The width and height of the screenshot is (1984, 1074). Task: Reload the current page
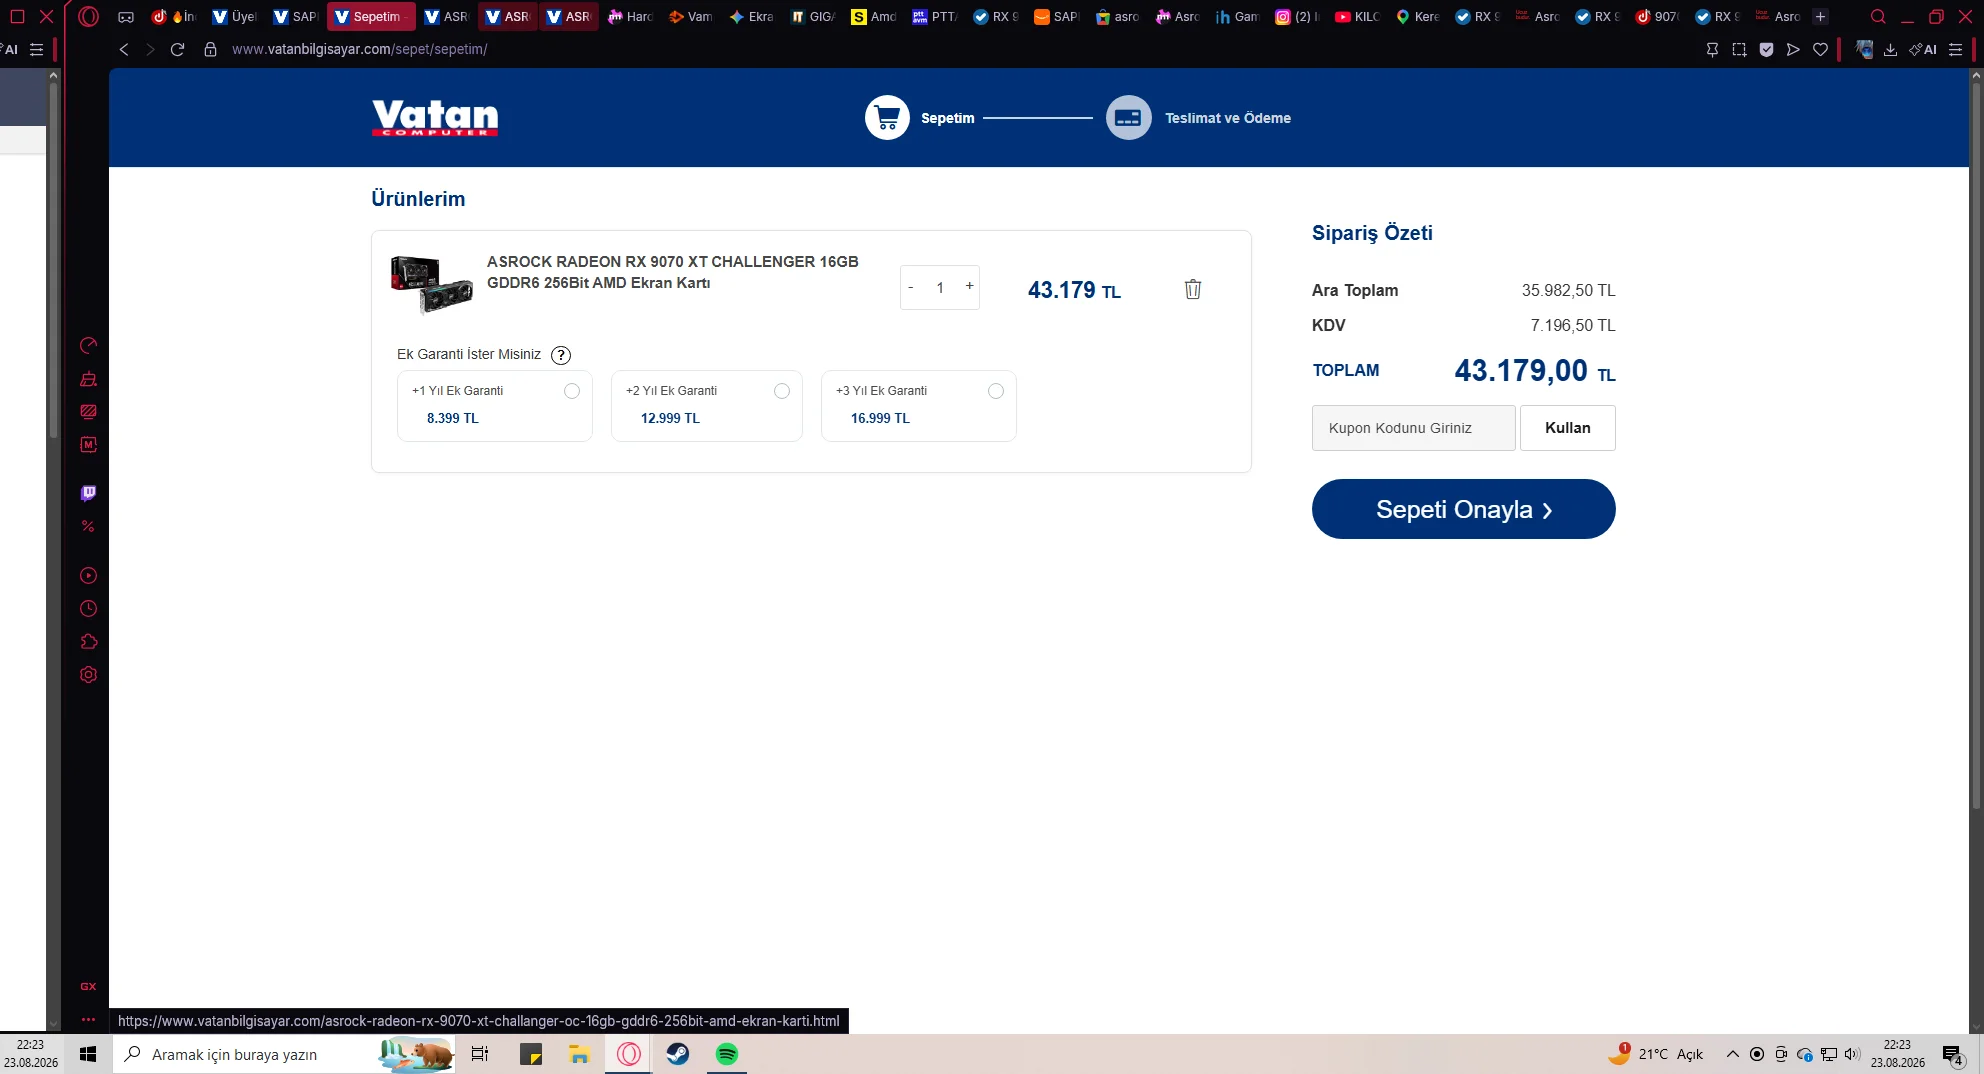coord(177,49)
